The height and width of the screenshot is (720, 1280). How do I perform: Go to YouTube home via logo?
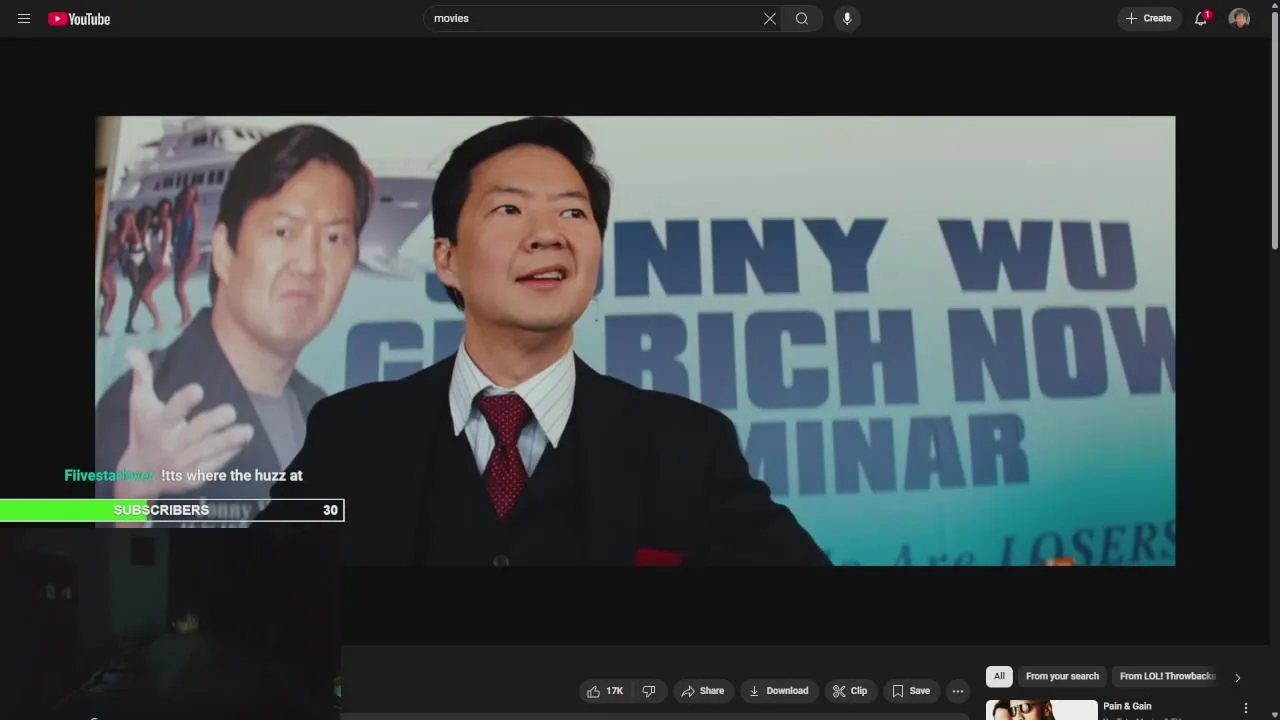[x=79, y=18]
